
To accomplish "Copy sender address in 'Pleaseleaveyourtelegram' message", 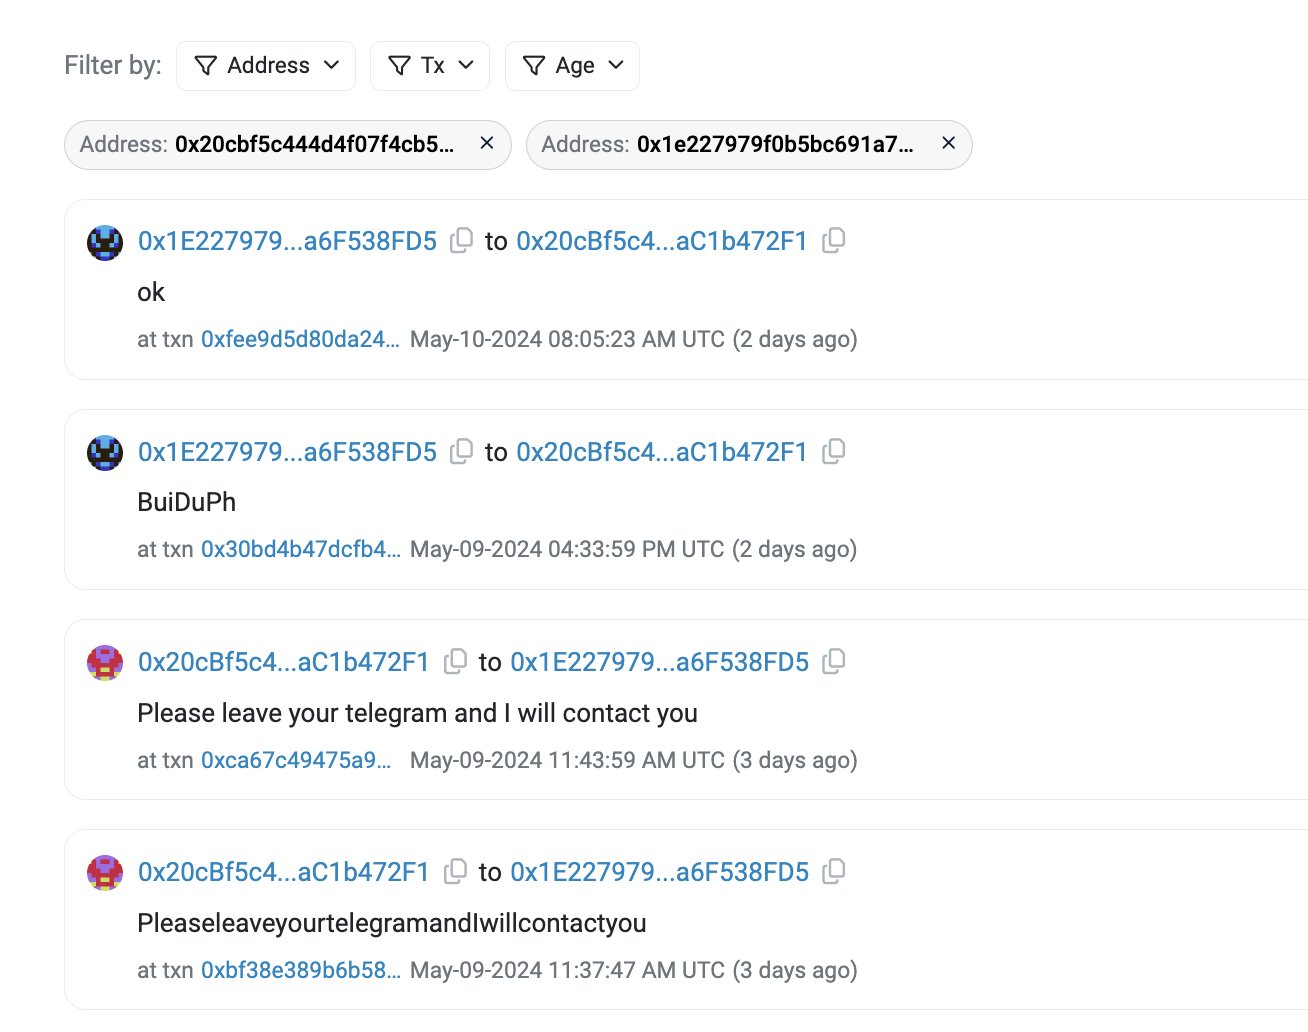I will coord(455,872).
